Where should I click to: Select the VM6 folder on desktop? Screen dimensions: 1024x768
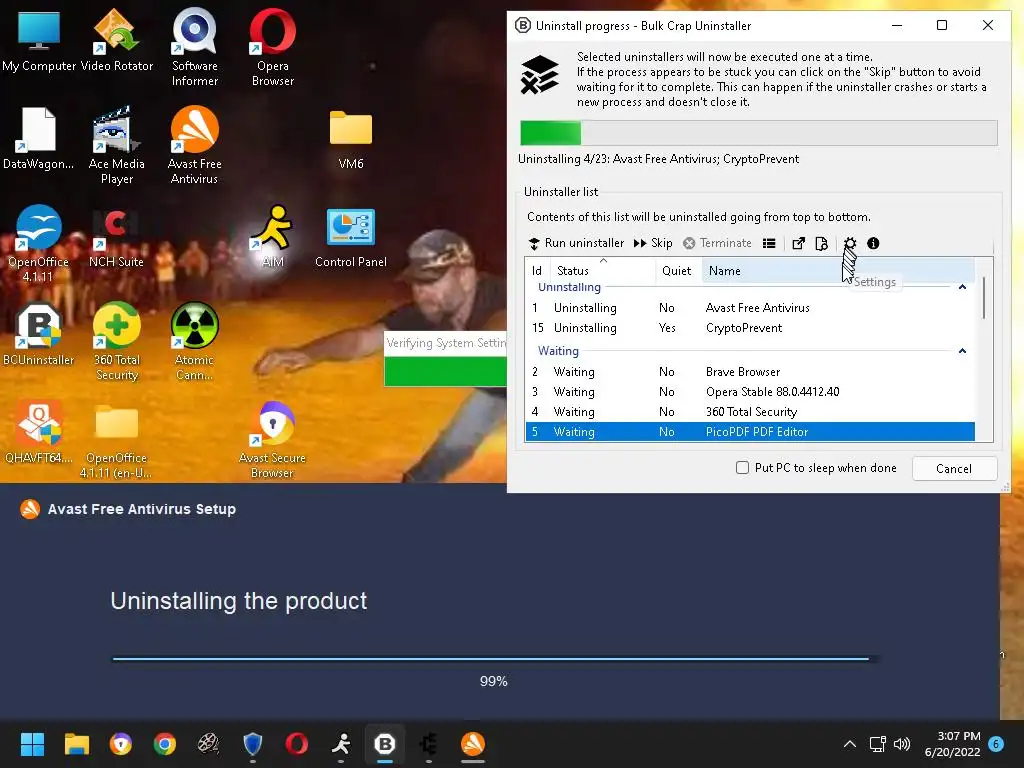click(351, 138)
